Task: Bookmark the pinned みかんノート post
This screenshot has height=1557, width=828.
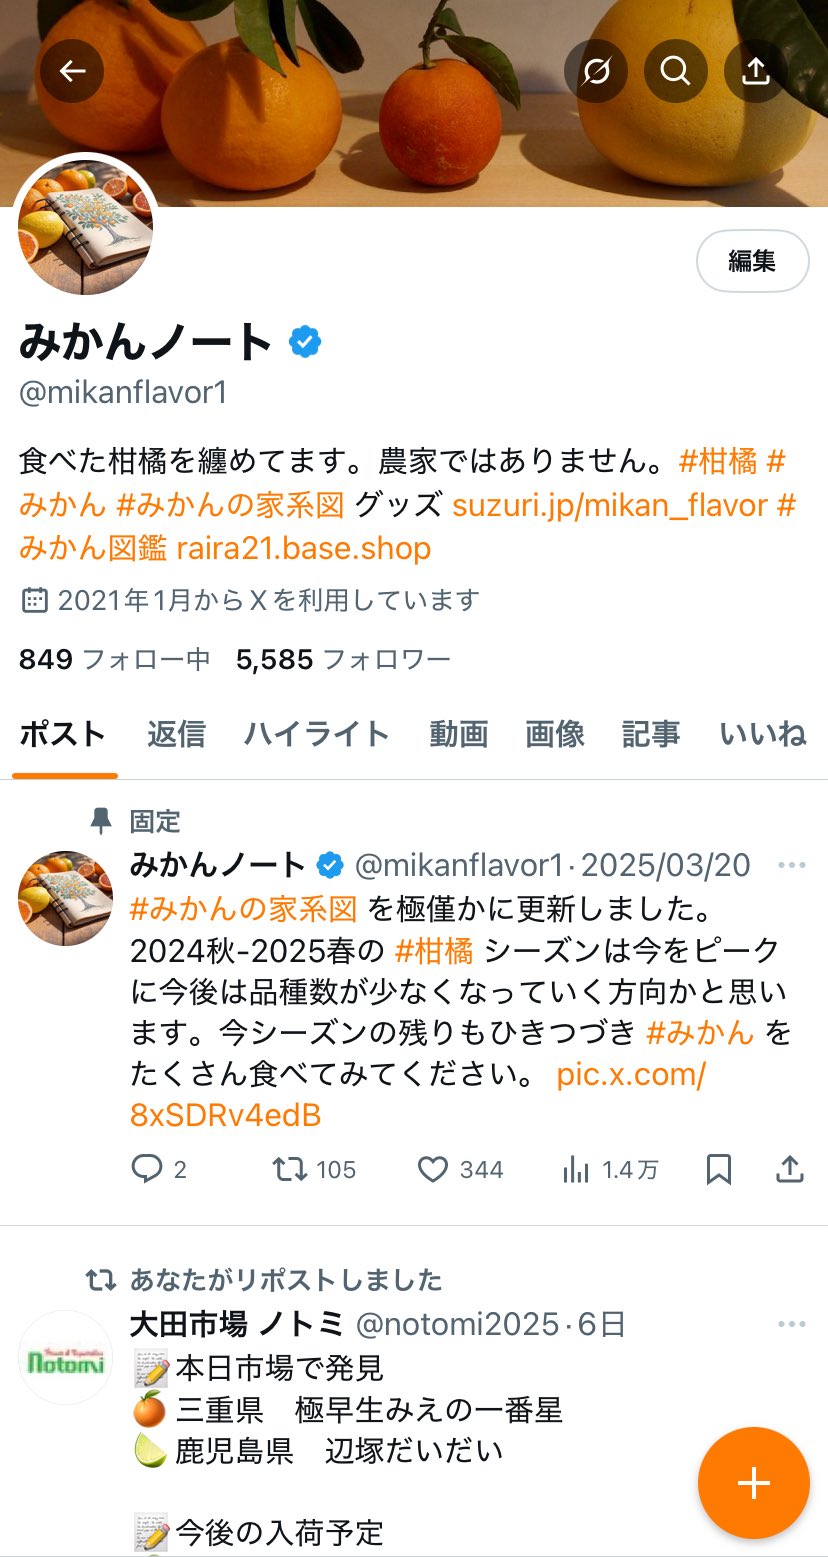Action: click(719, 1169)
